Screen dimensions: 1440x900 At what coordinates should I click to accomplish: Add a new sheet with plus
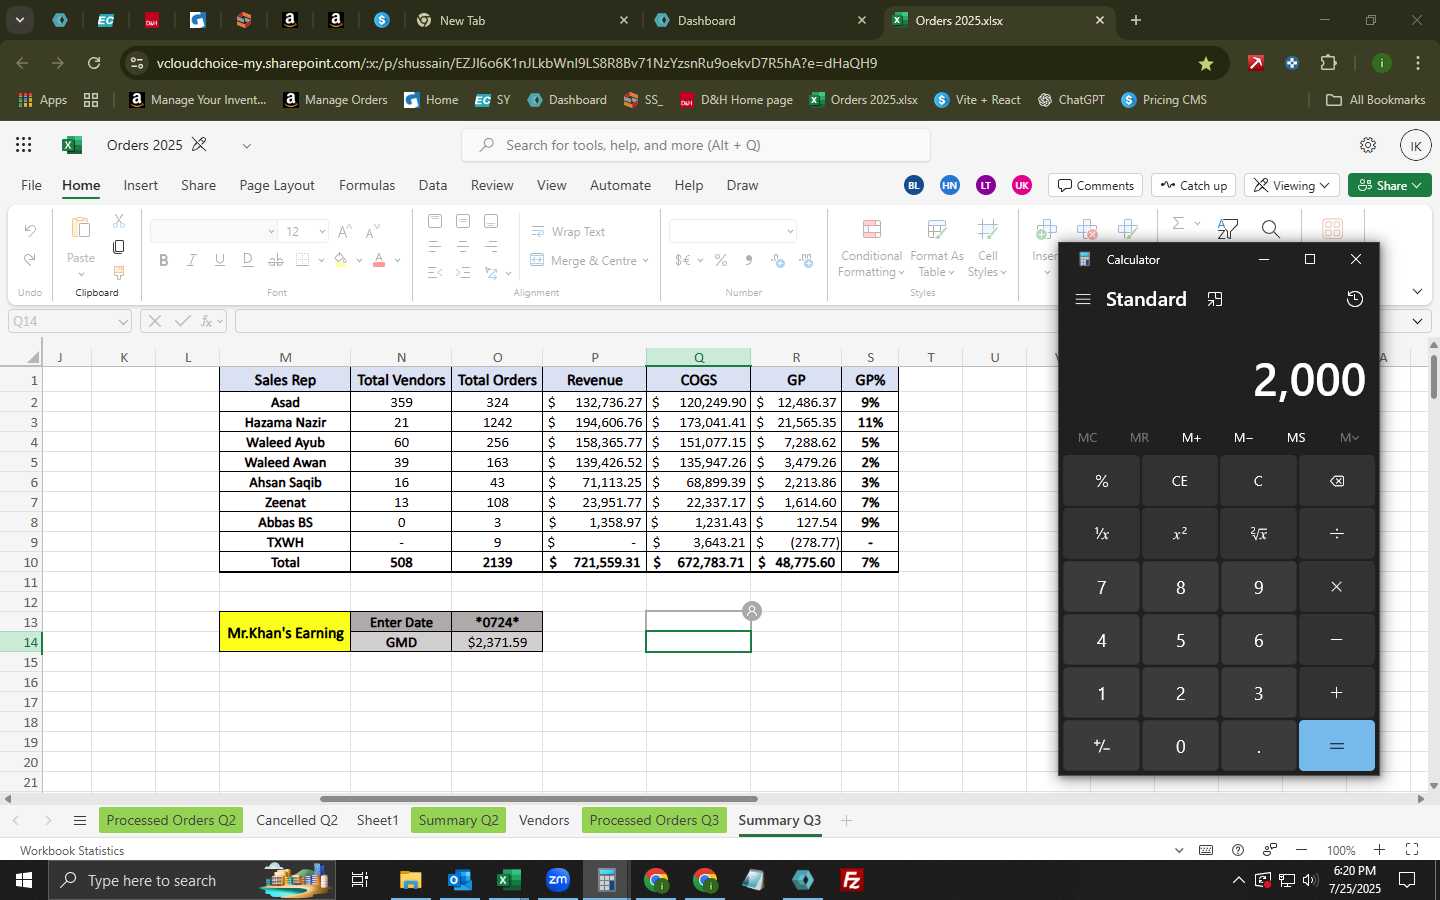[846, 820]
